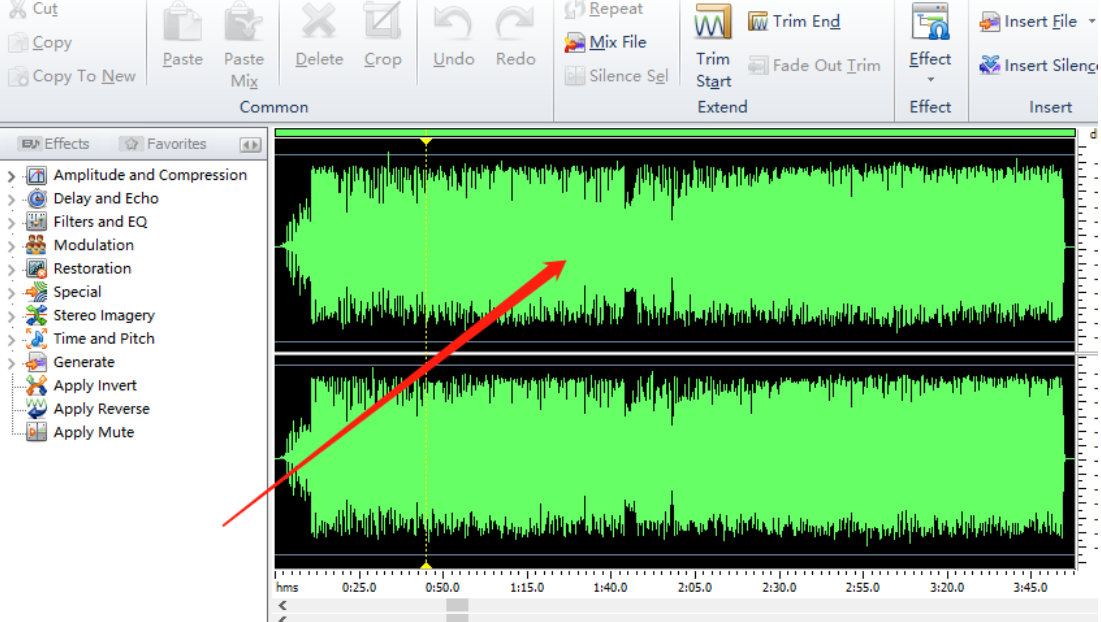This screenshot has width=1101, height=622.
Task: Click the Apply Reverse label
Action: point(102,409)
